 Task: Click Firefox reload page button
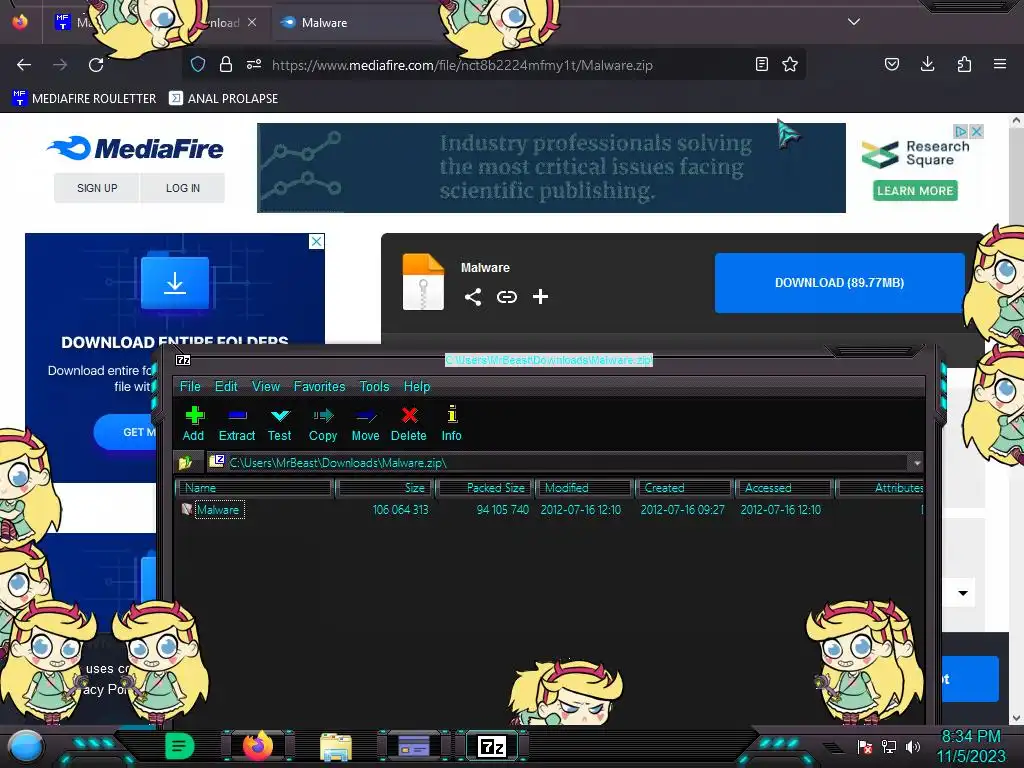[x=96, y=65]
